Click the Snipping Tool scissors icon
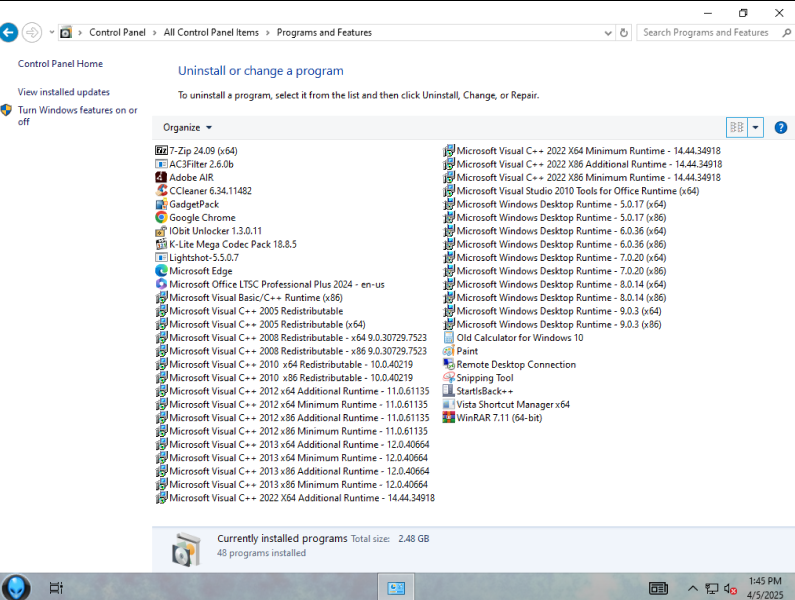This screenshot has height=600, width=795. (x=449, y=377)
